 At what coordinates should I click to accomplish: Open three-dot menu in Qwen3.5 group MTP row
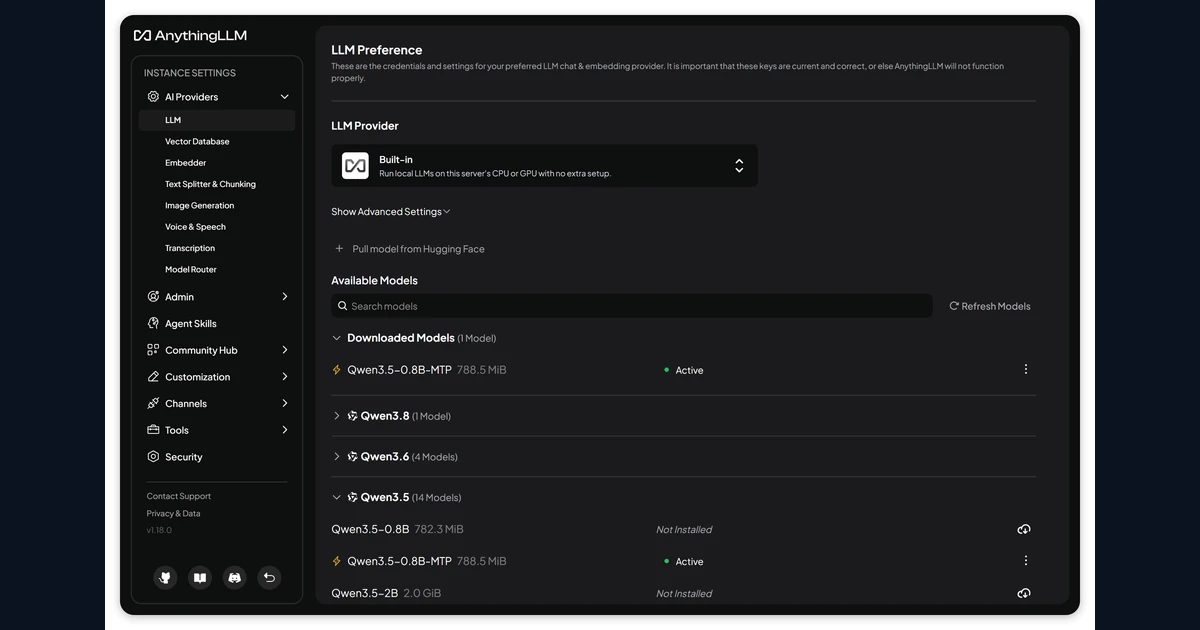point(1026,561)
